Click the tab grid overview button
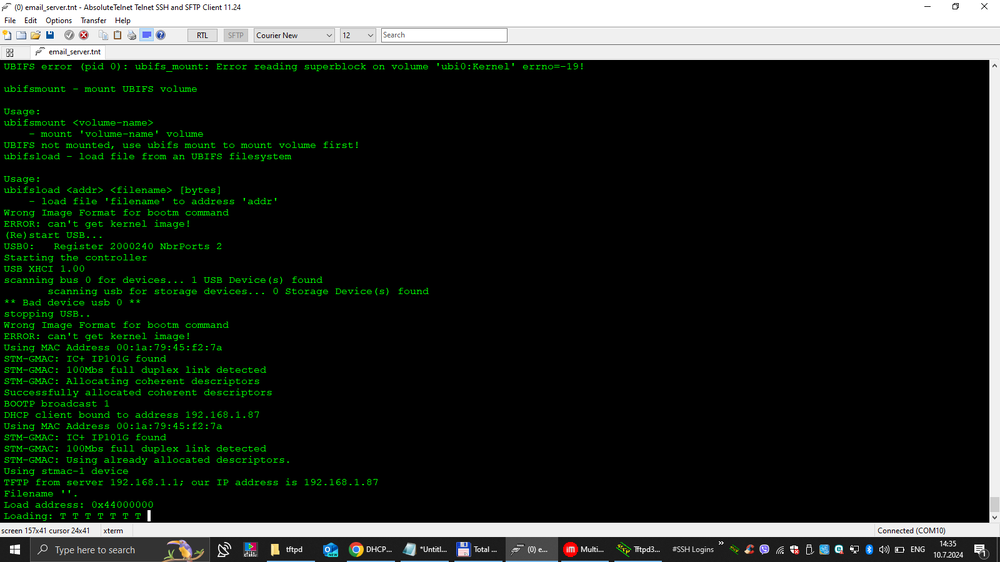Viewport: 1000px width, 562px height. tap(9, 51)
